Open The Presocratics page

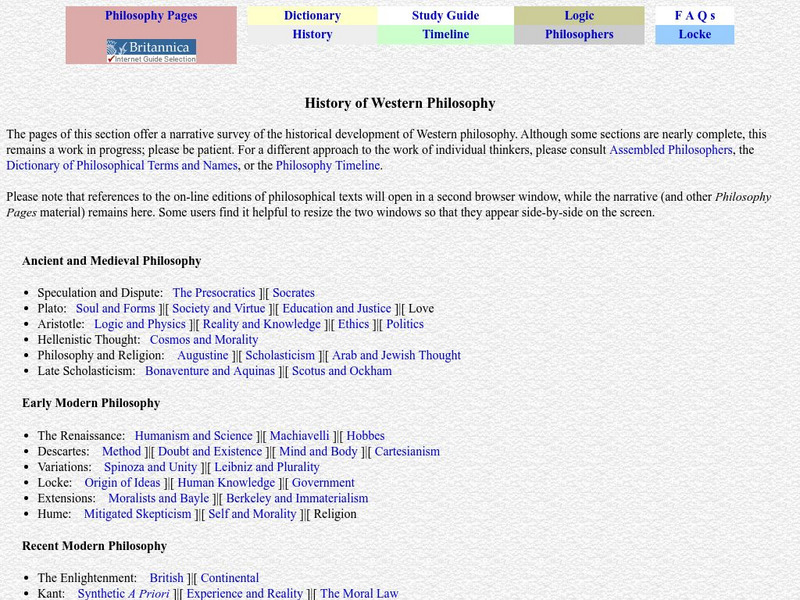pos(214,293)
